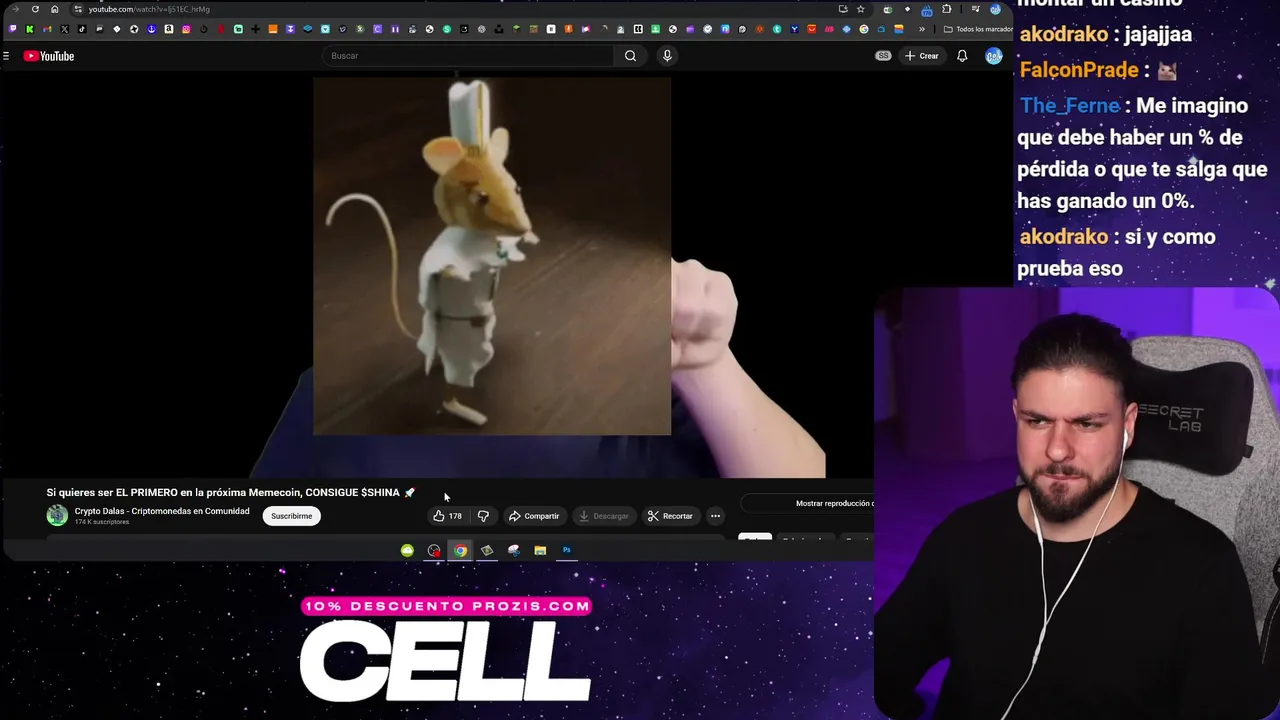Activate voice search microphone
1280x720 pixels.
(667, 56)
